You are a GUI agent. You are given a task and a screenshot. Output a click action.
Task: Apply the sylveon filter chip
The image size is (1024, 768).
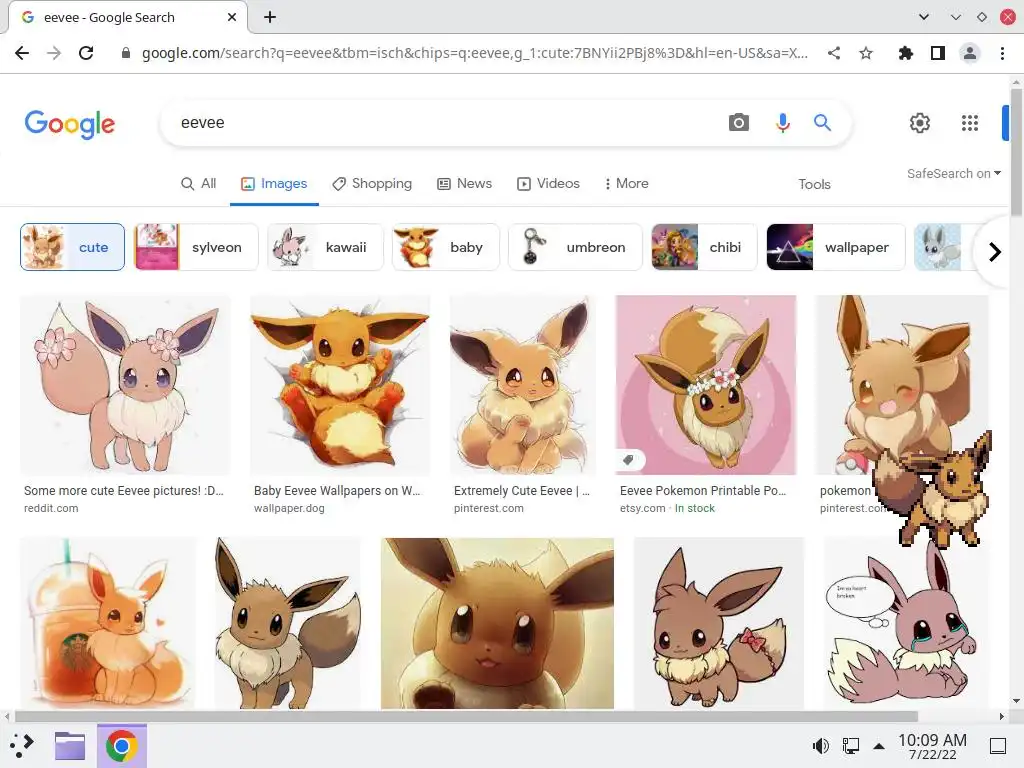(196, 247)
